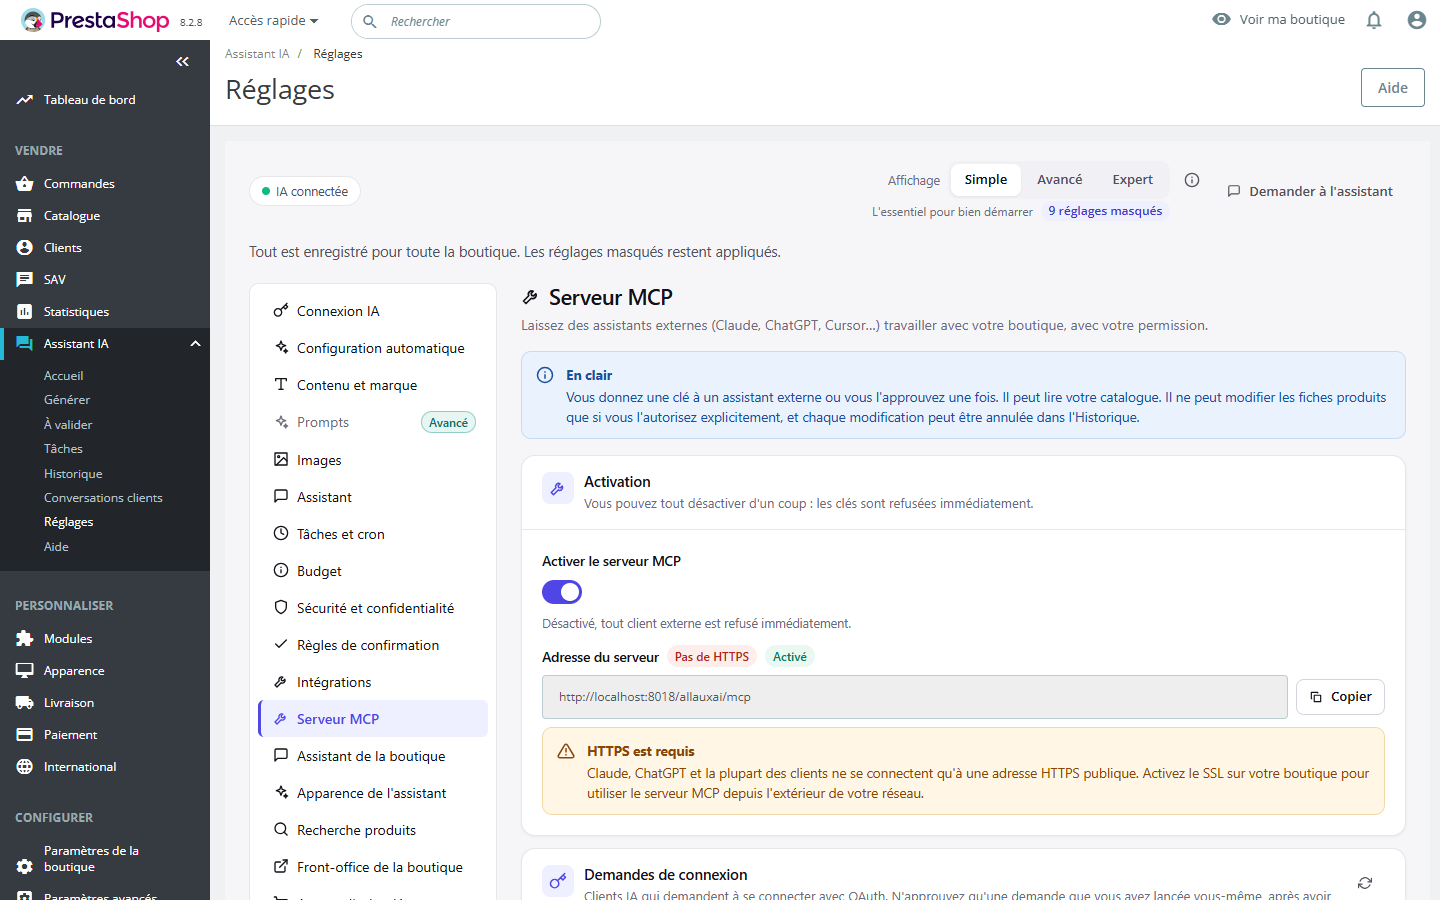This screenshot has height=900, width=1440.
Task: Refresh the Demandes de connexion list
Action: [1365, 883]
